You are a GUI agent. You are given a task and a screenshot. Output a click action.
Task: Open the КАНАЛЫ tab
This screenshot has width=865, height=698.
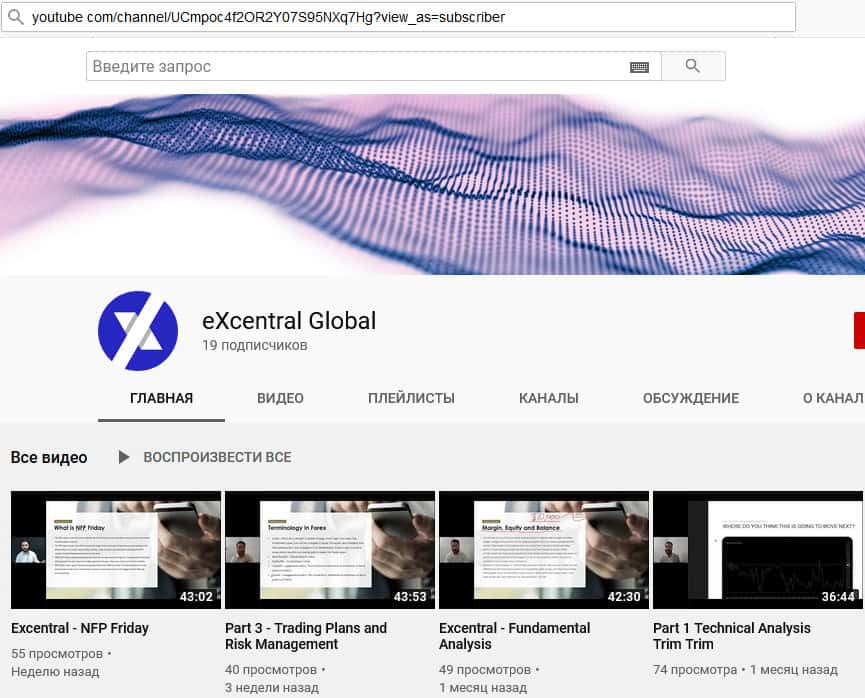click(549, 398)
